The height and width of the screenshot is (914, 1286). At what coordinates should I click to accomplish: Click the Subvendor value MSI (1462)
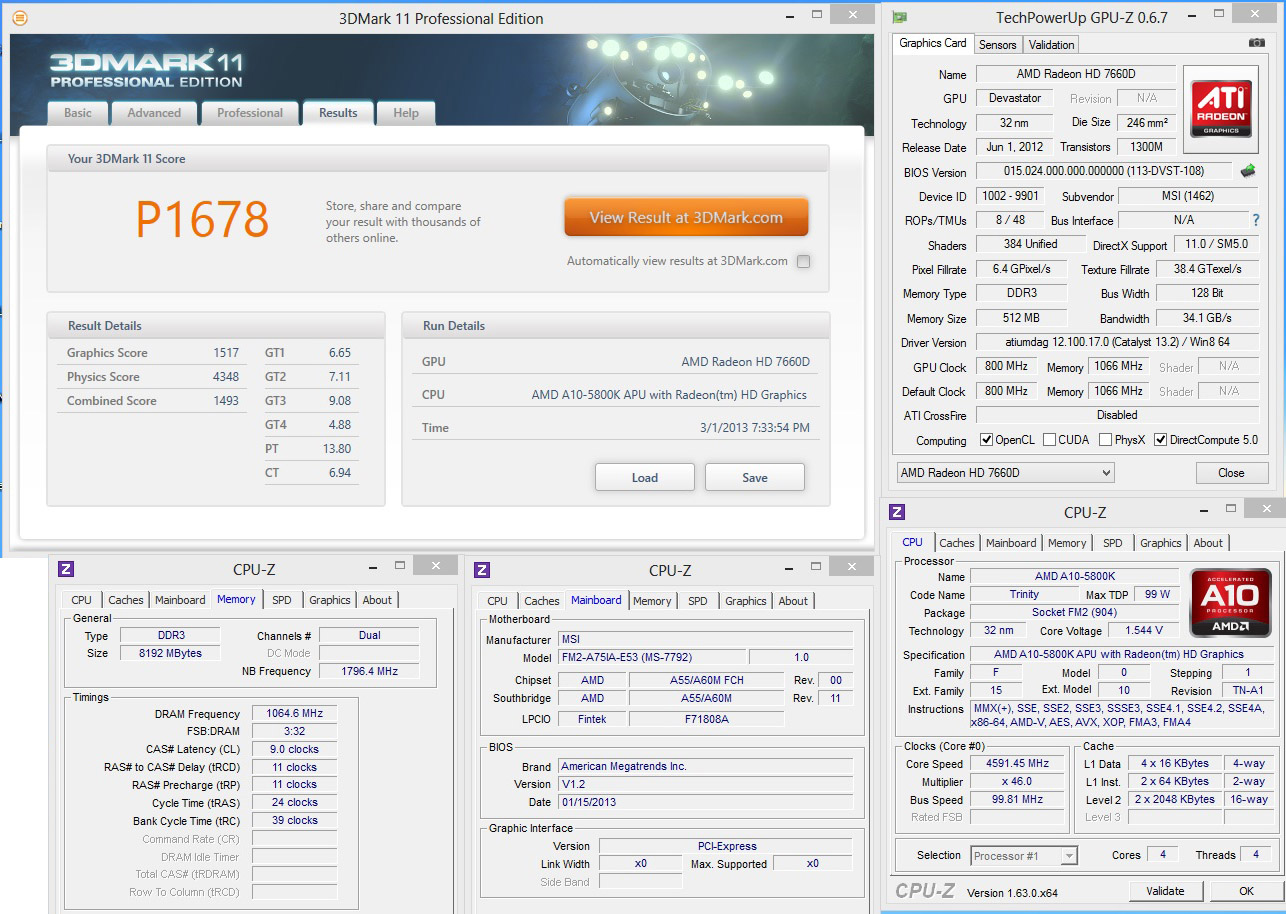click(1188, 196)
